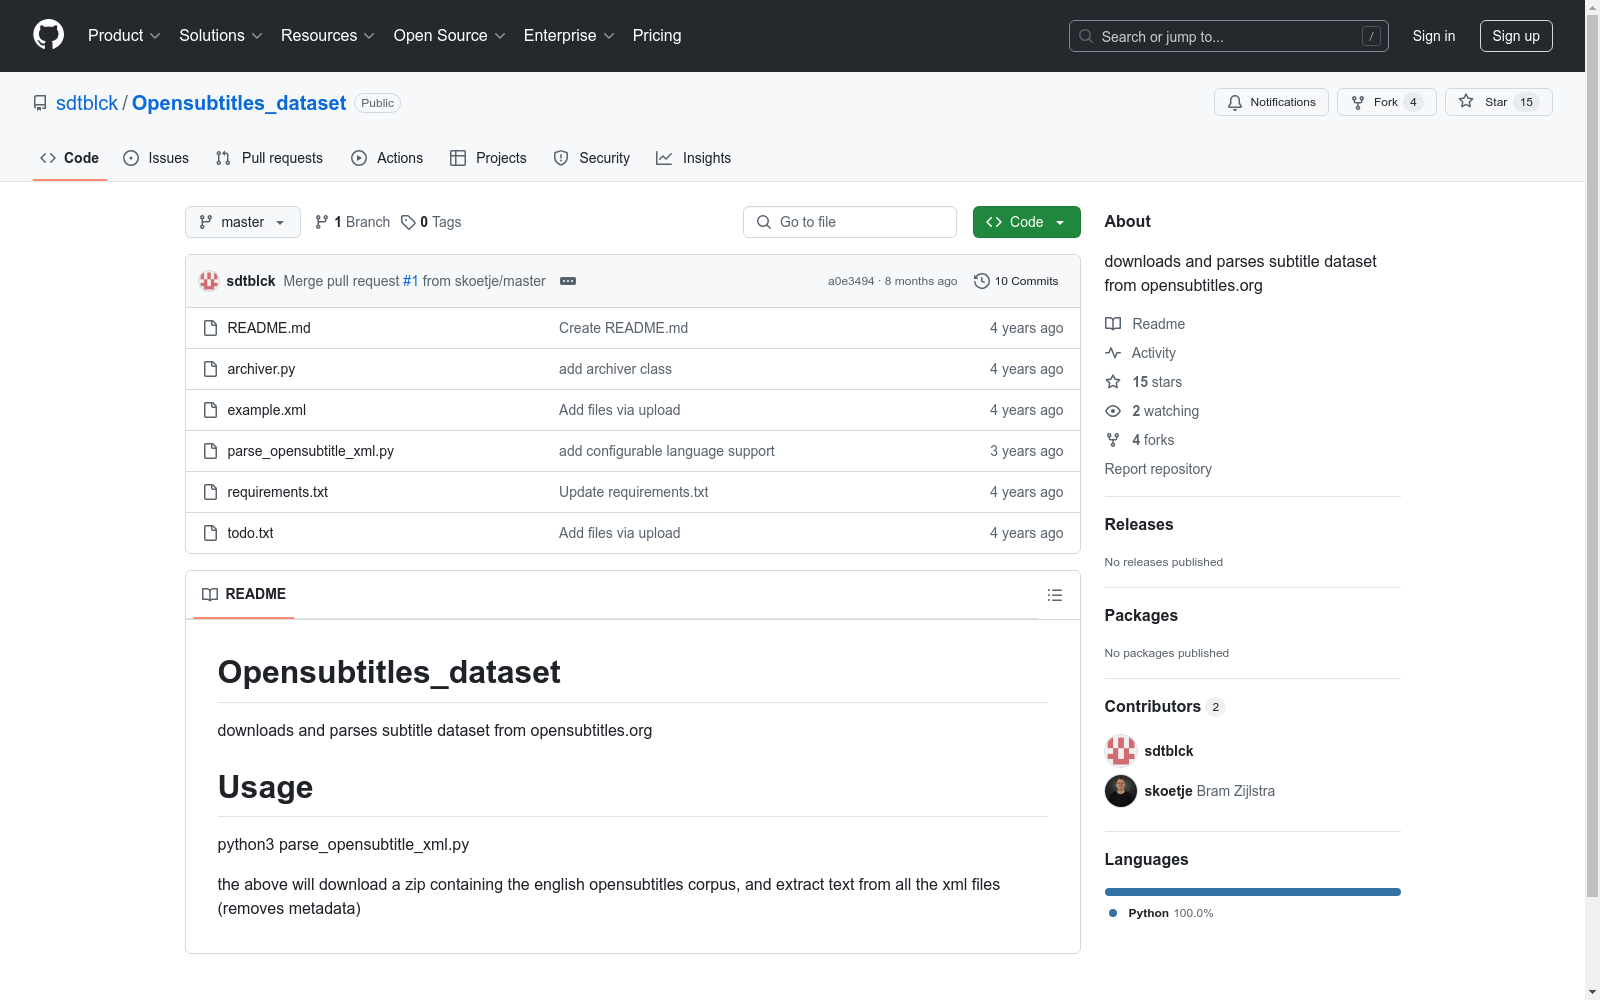Select the README tab header
1600x1000 pixels.
pos(244,594)
